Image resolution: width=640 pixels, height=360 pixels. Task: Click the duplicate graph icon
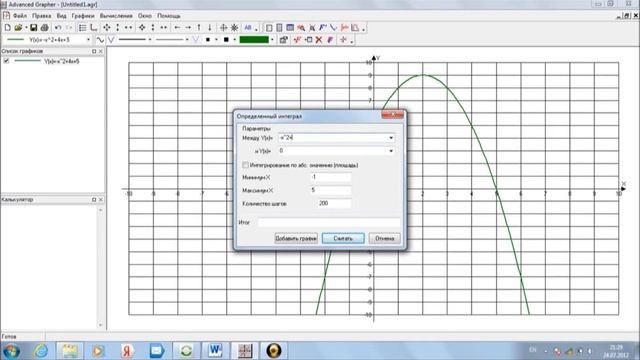(308, 40)
